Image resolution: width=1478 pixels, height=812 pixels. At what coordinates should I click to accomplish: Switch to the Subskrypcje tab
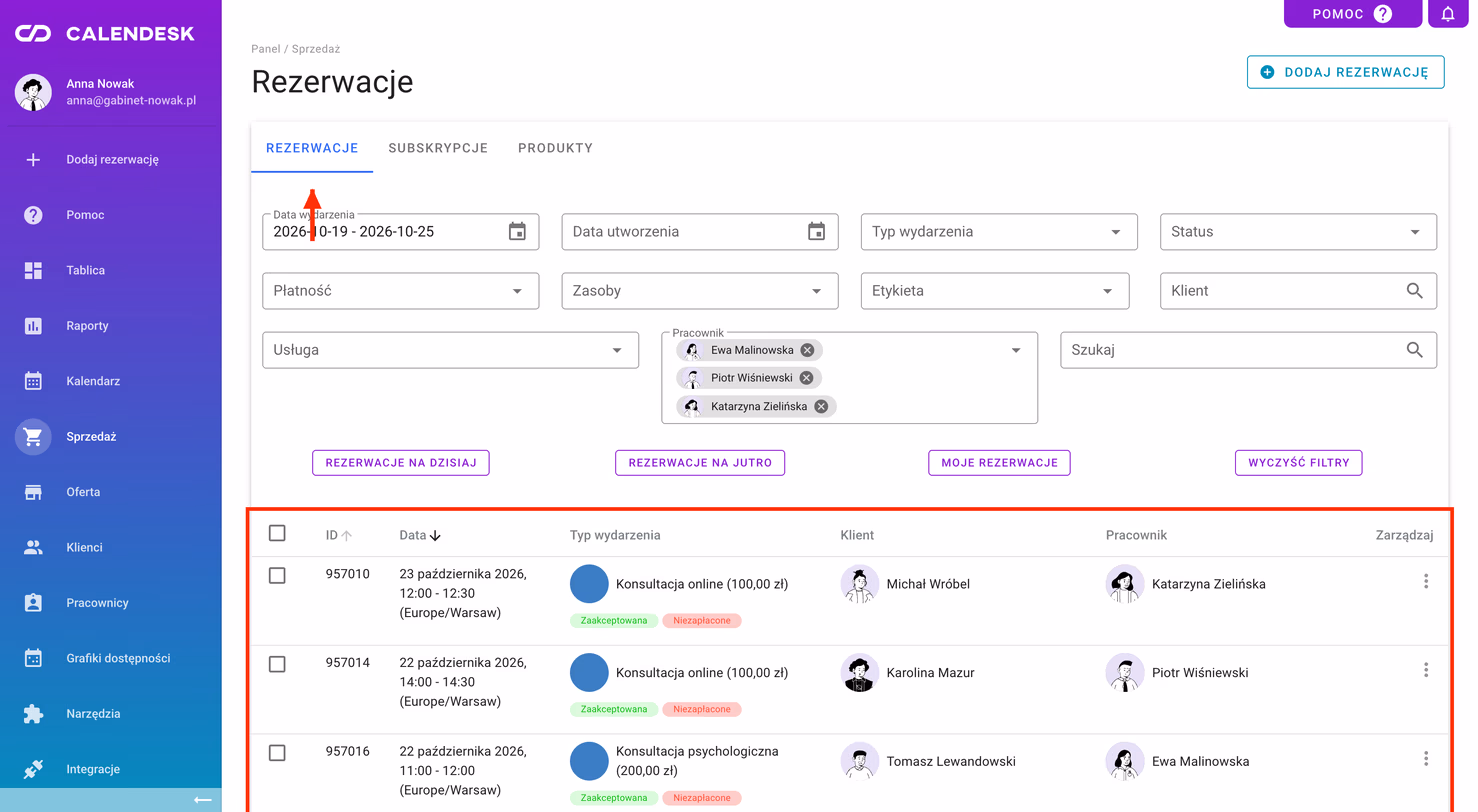coord(438,148)
